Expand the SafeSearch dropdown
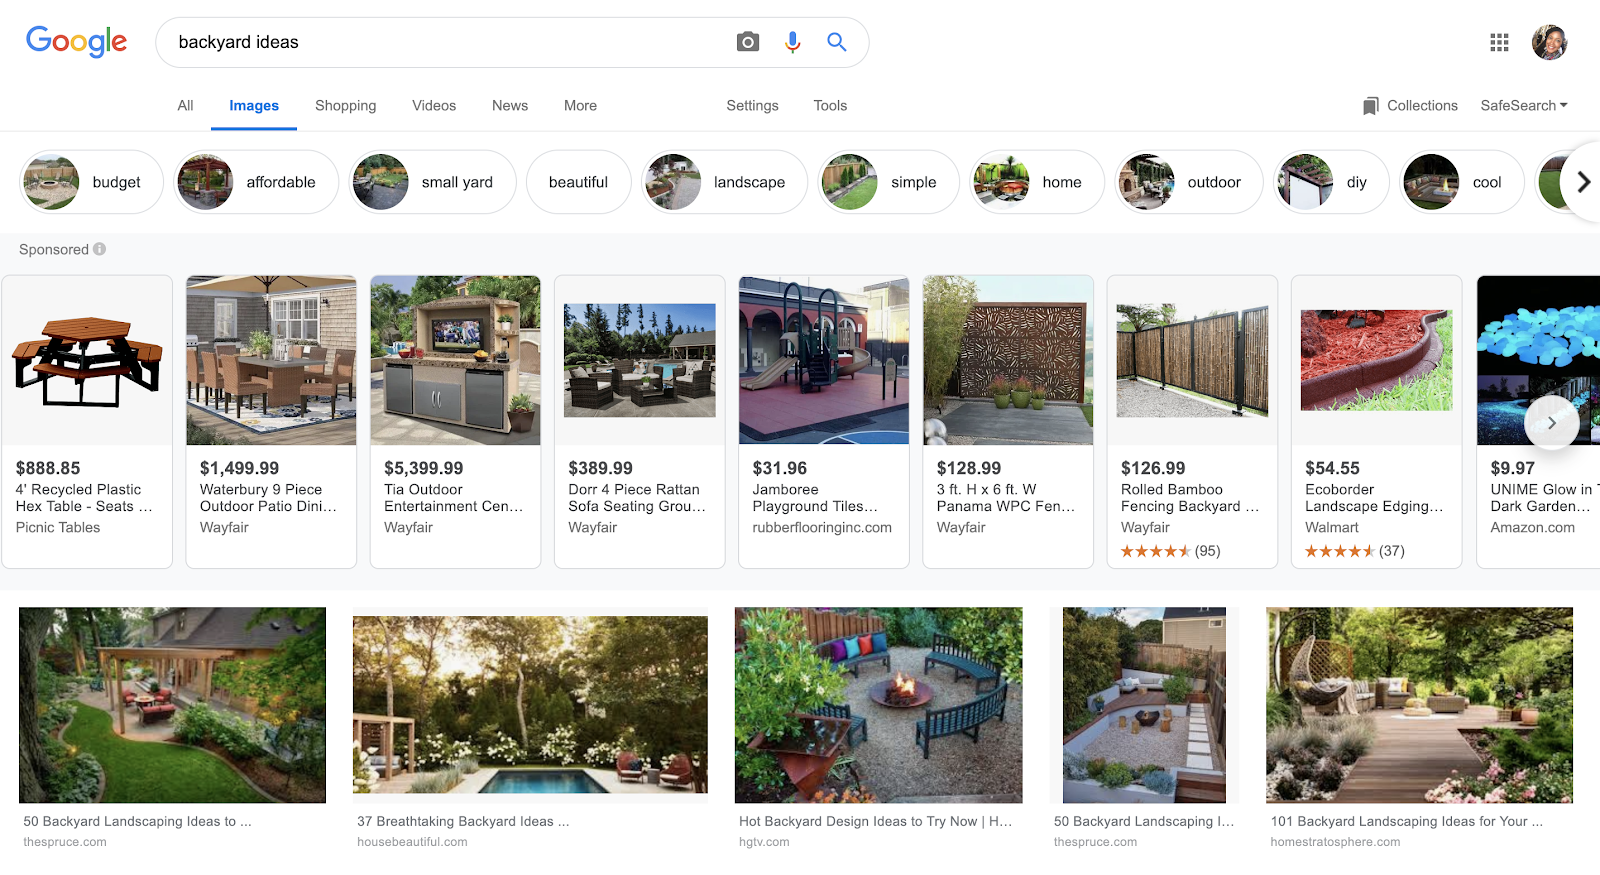 1524,105
